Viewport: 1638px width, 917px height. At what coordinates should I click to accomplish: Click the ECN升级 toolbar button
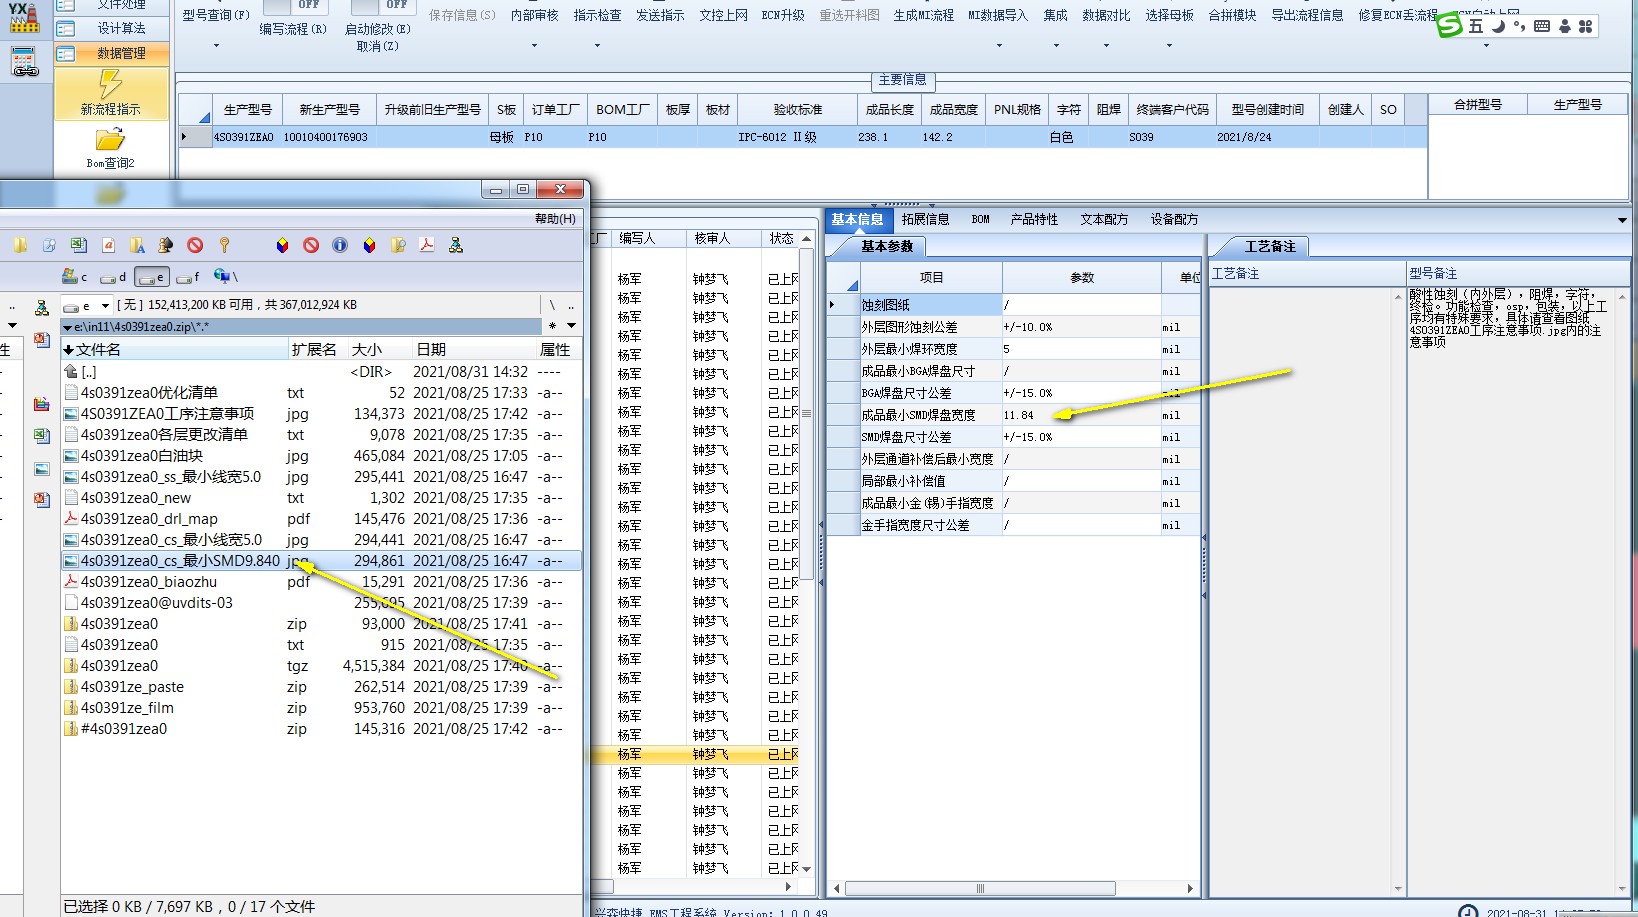(x=783, y=15)
